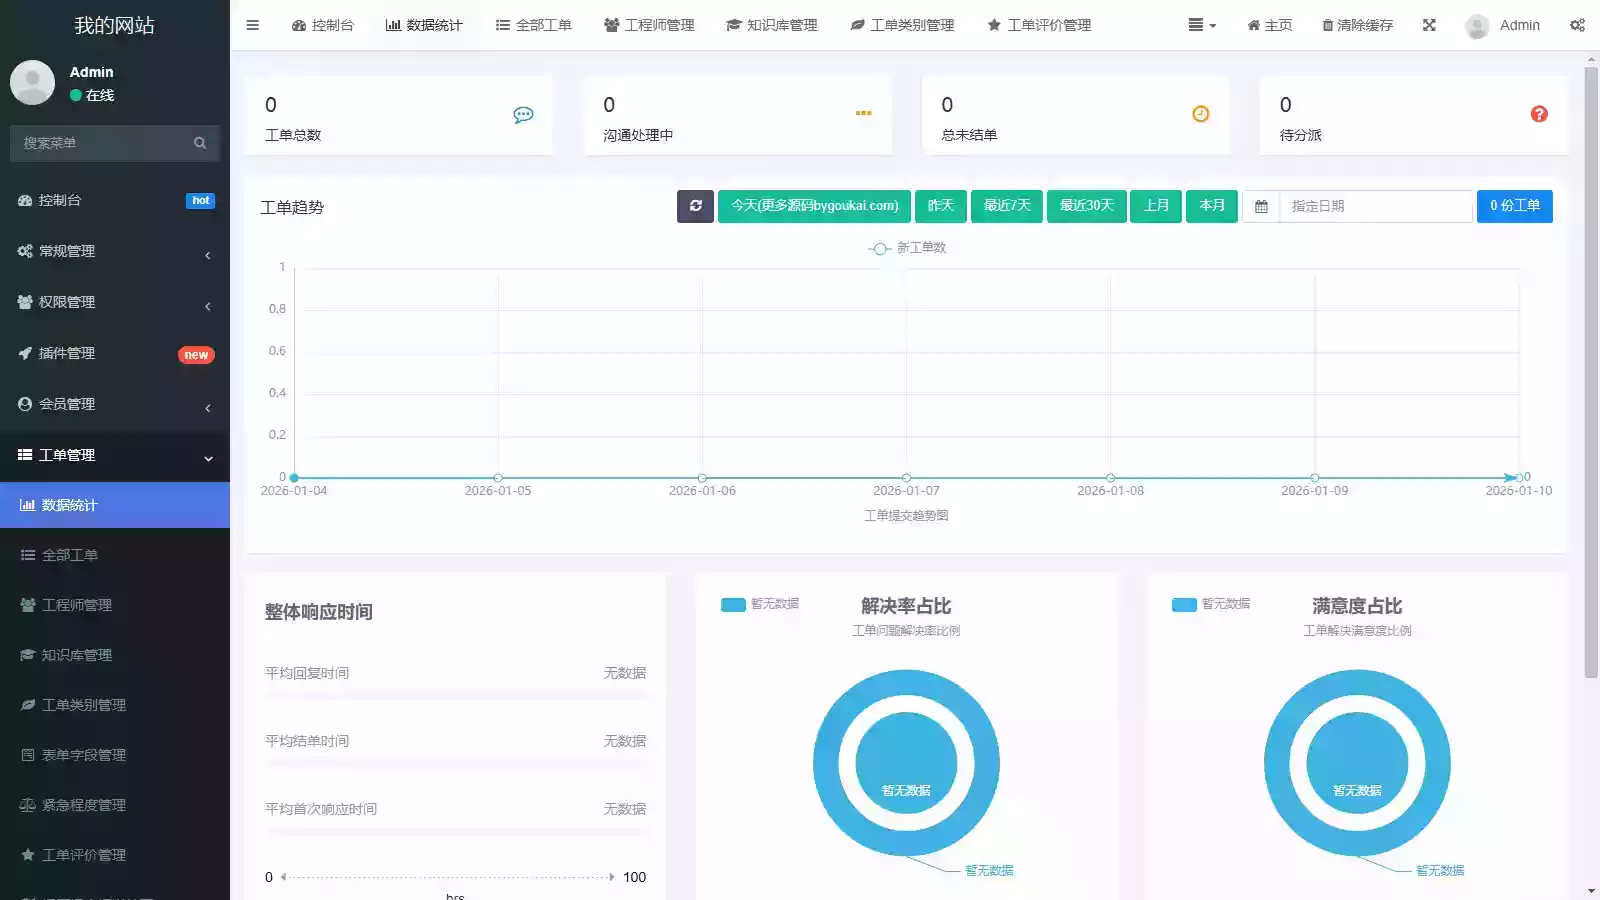Click the refresh icon beside 今天 button
Screen dimensions: 1600x900
coord(695,206)
